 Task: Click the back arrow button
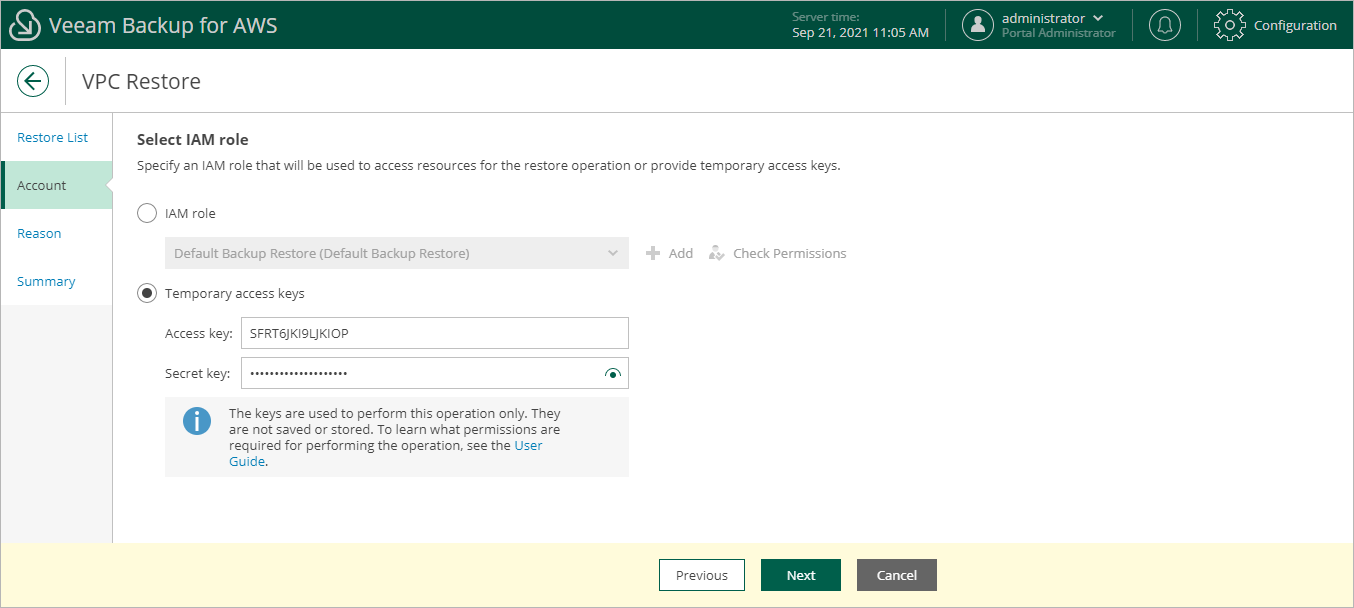(x=33, y=80)
